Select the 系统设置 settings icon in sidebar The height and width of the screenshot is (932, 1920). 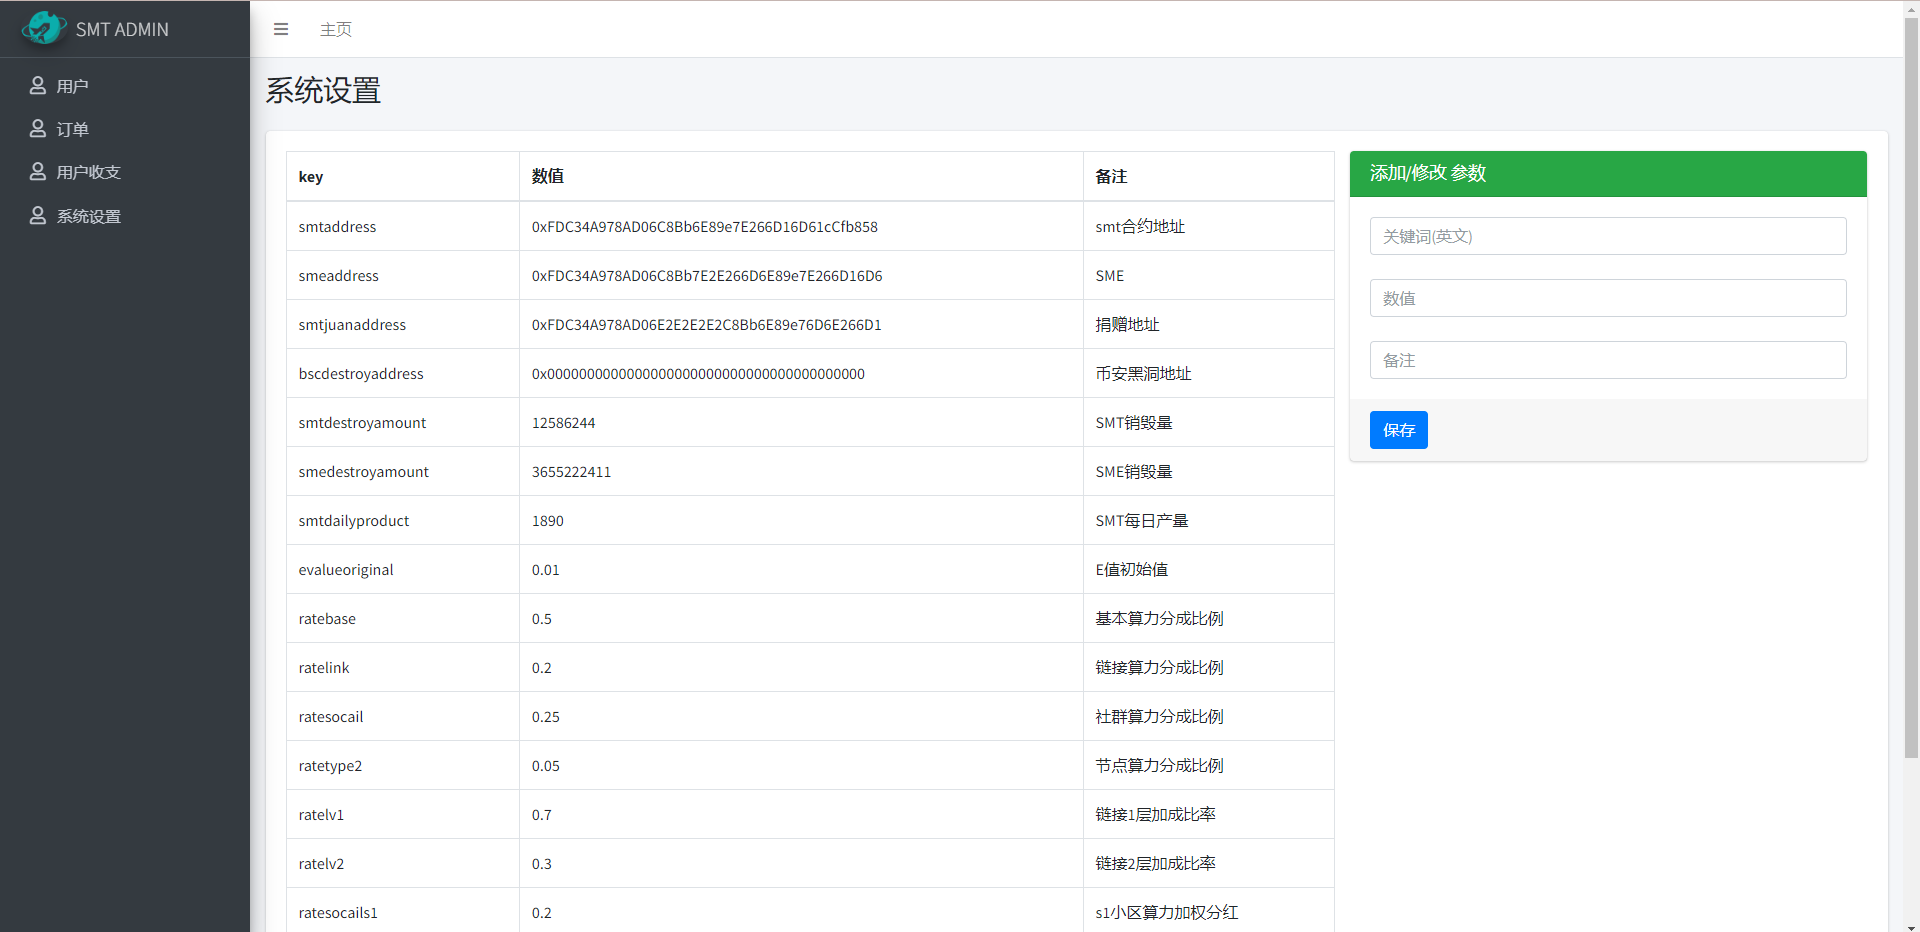38,215
